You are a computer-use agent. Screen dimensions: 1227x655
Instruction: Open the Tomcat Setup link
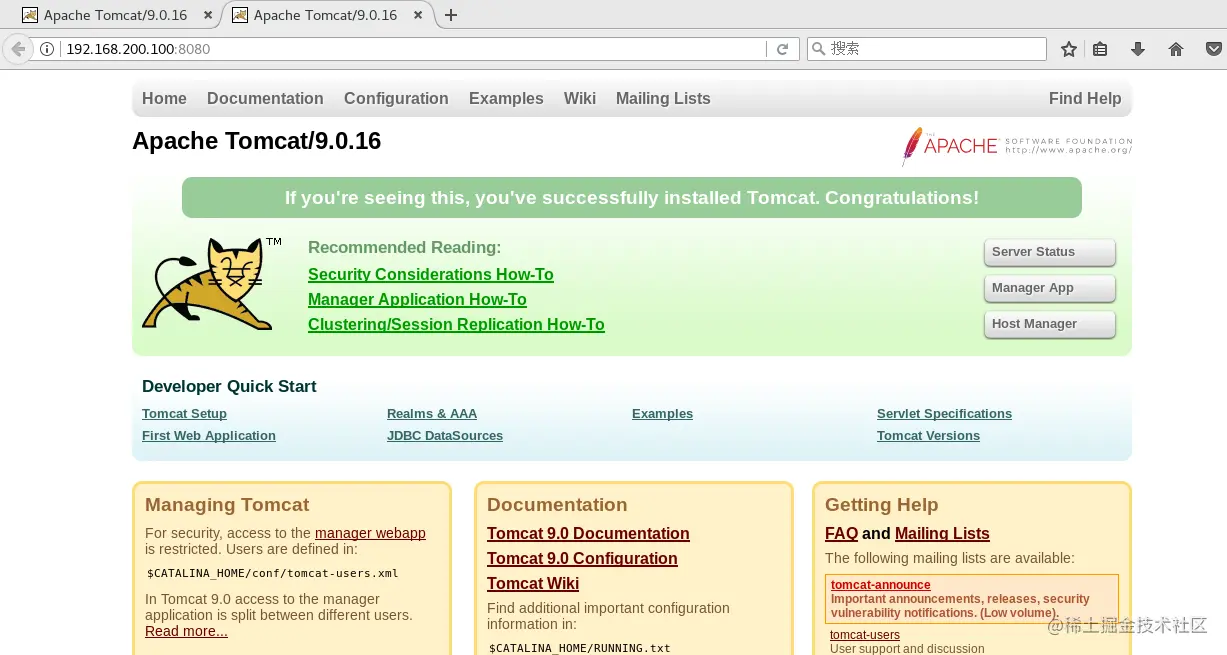(x=184, y=414)
